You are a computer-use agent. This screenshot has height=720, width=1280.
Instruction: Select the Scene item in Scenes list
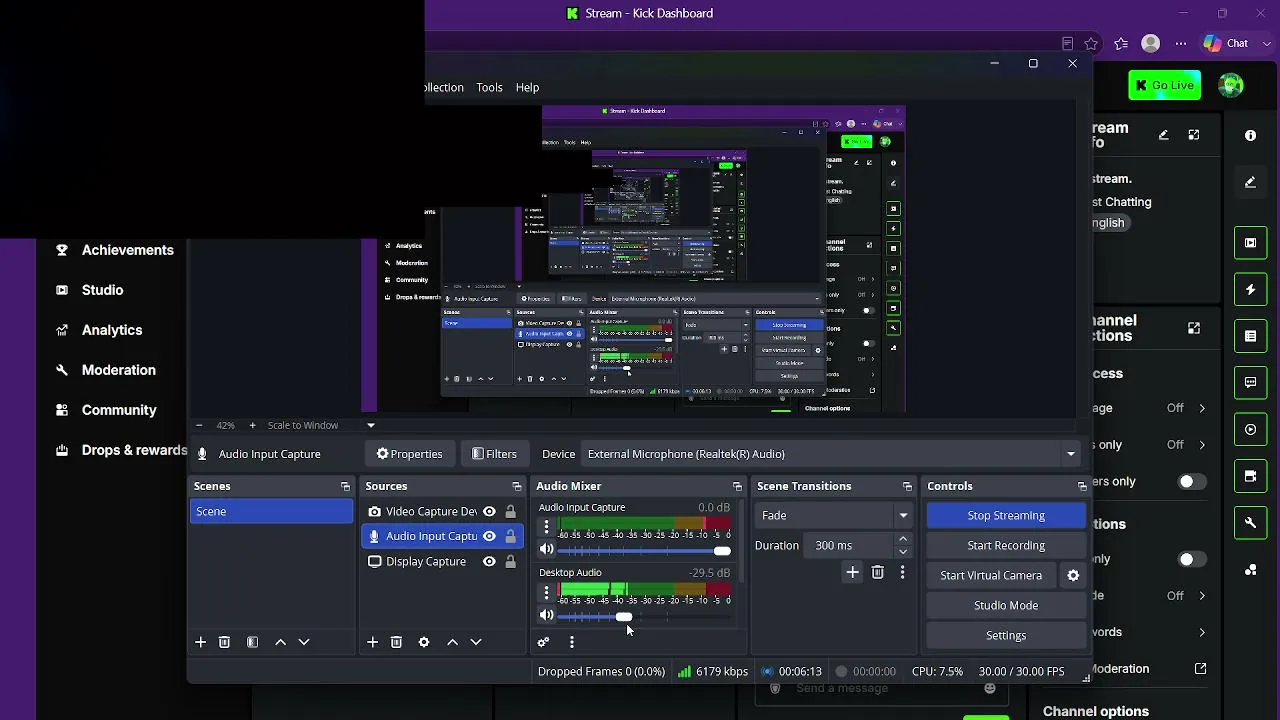coord(271,511)
